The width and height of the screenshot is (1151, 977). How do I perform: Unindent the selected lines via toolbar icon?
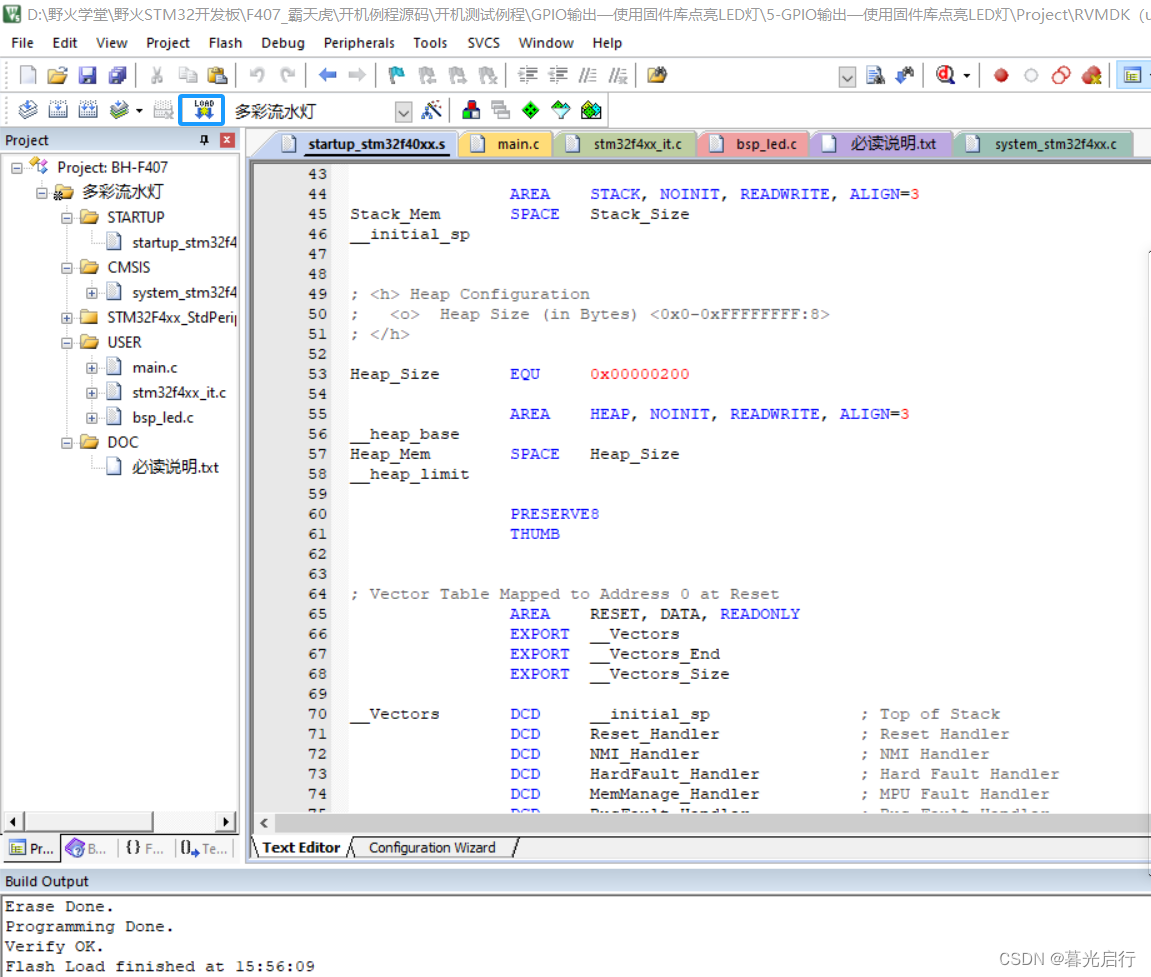click(558, 75)
